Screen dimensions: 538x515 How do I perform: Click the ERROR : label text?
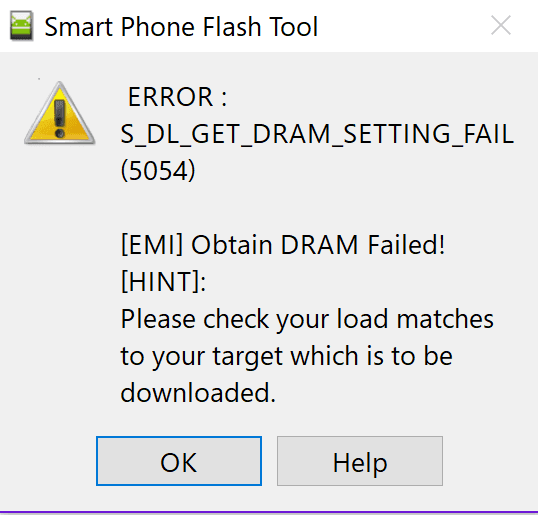coord(177,97)
